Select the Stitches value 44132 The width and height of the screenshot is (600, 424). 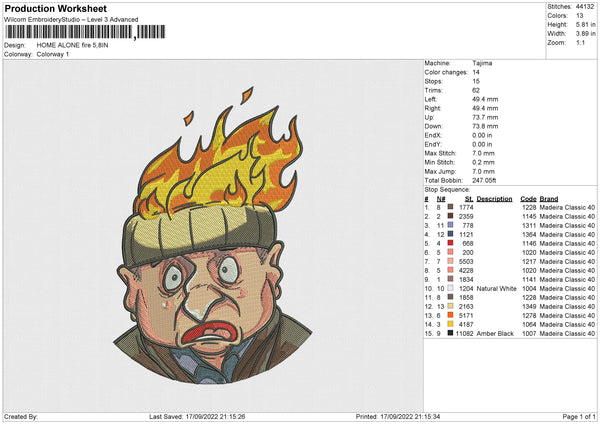585,7
